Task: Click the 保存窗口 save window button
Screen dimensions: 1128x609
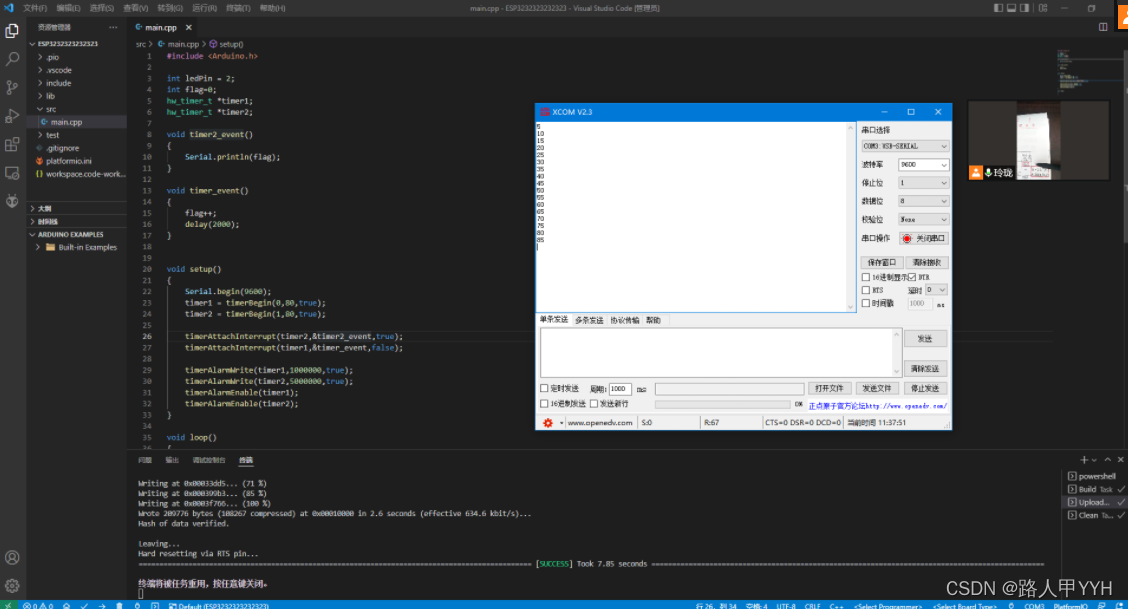Action: (x=881, y=262)
